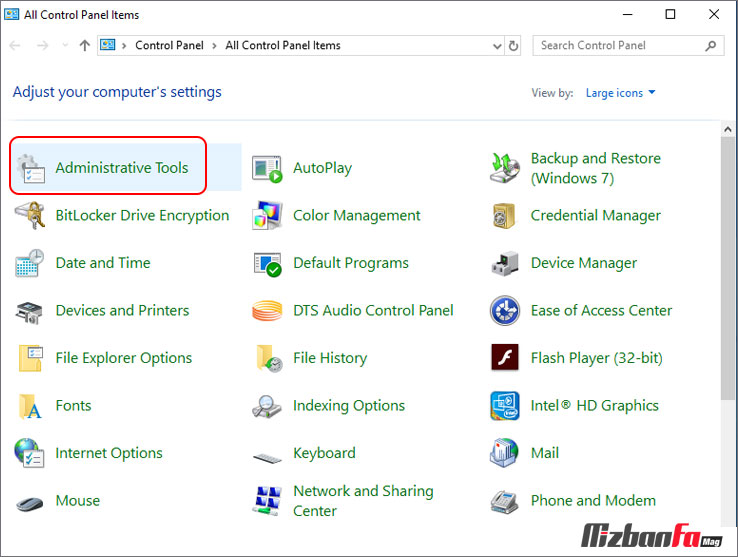Click the Control Panel icon in address bar
This screenshot has width=738, height=557.
(108, 45)
